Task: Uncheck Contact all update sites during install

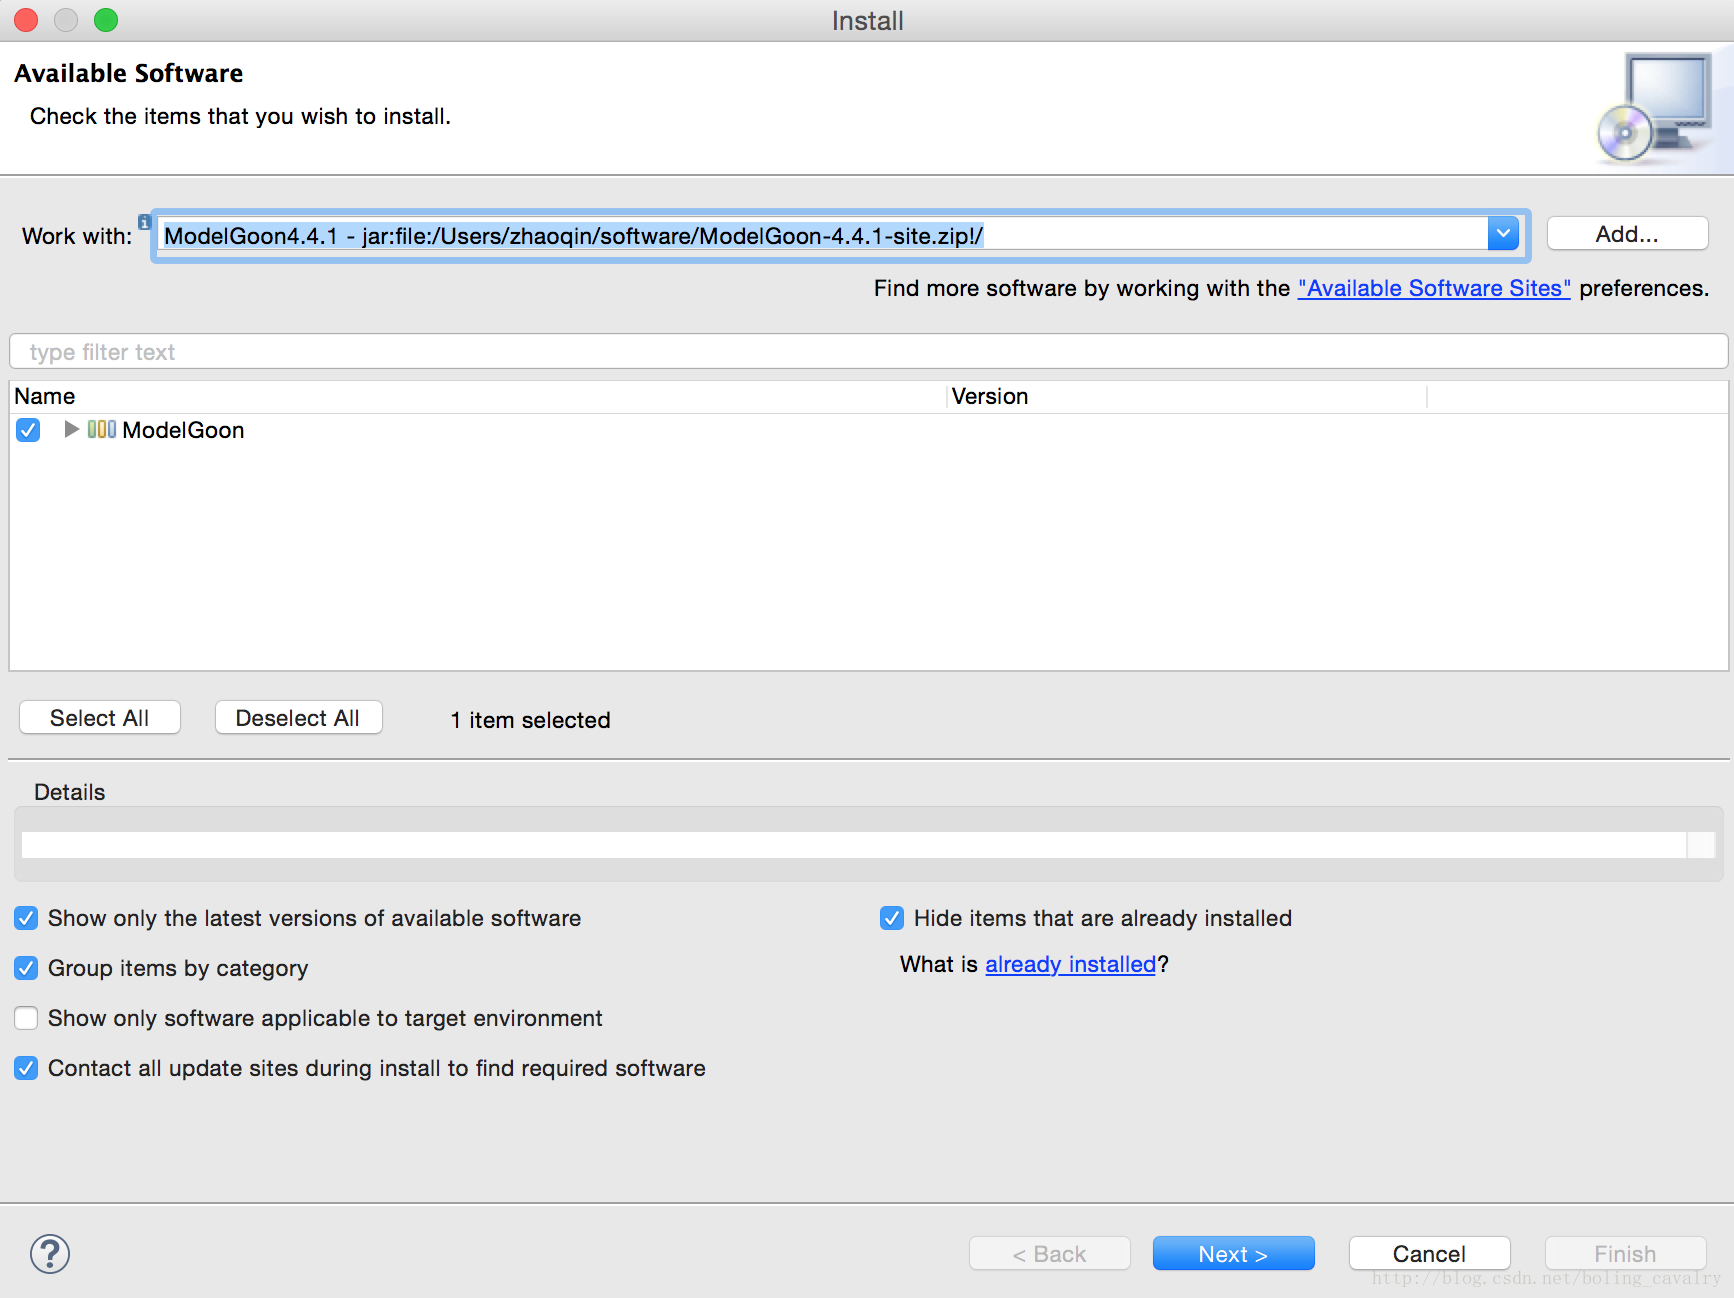Action: pos(26,1068)
